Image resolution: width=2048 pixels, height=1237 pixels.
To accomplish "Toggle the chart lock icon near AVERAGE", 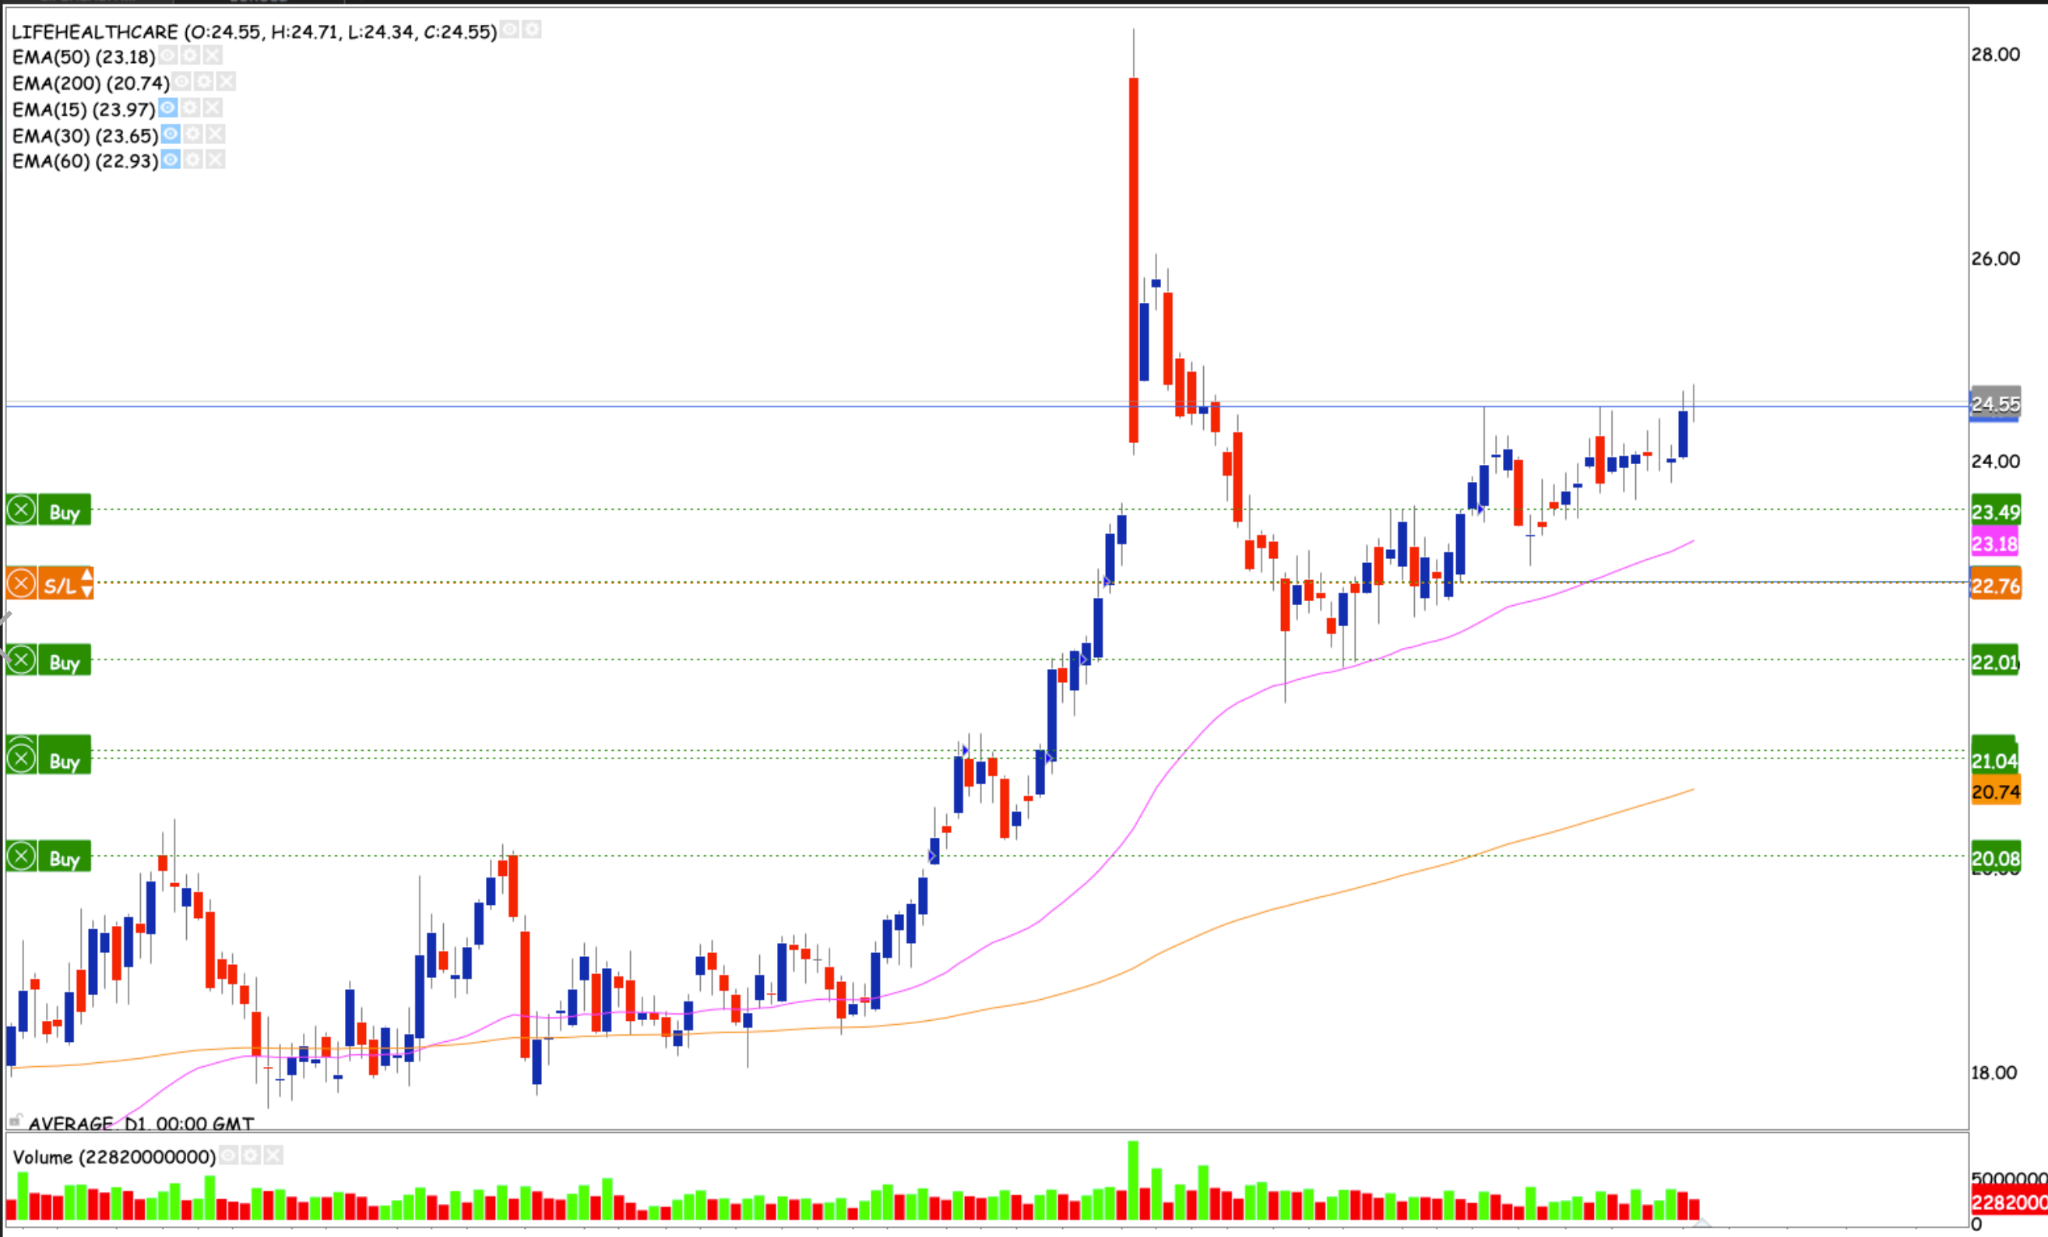I will 15,1121.
